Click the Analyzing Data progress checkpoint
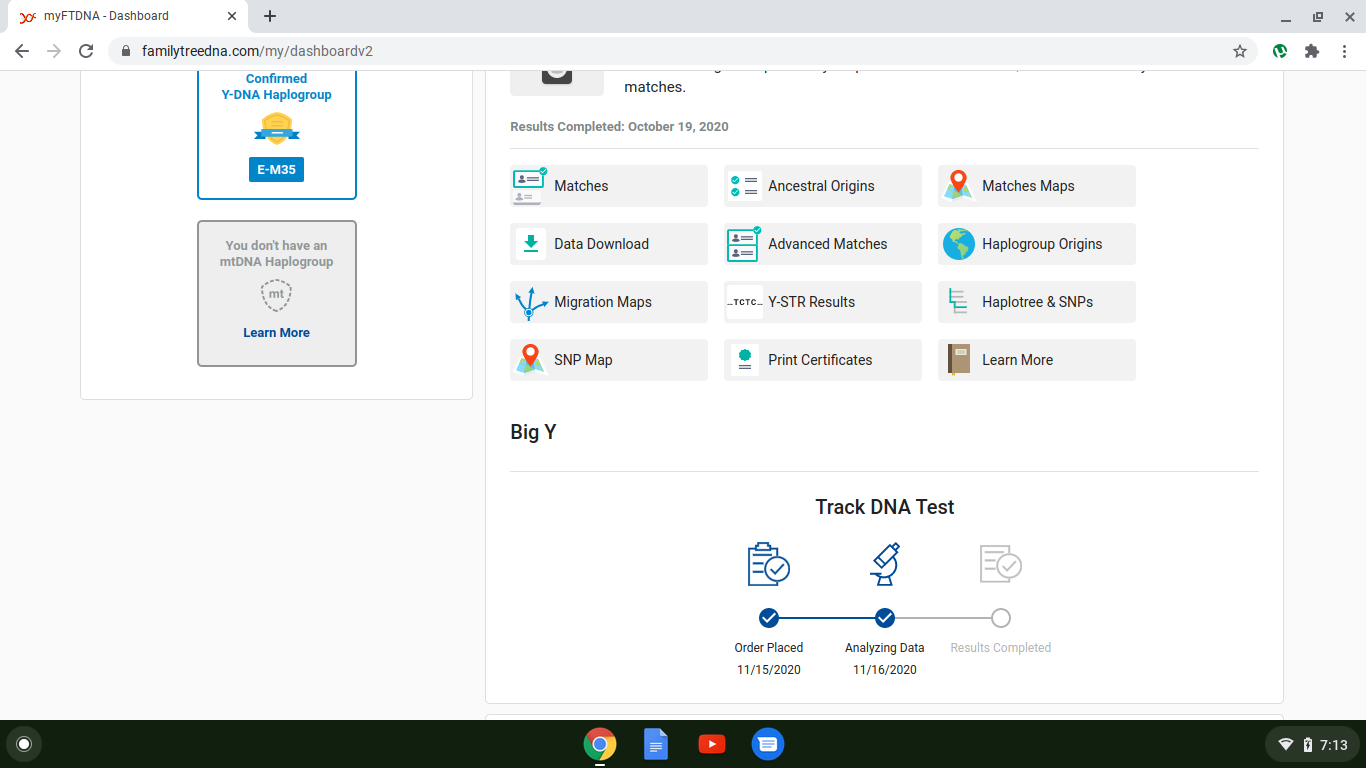The height and width of the screenshot is (768, 1366). click(x=885, y=617)
